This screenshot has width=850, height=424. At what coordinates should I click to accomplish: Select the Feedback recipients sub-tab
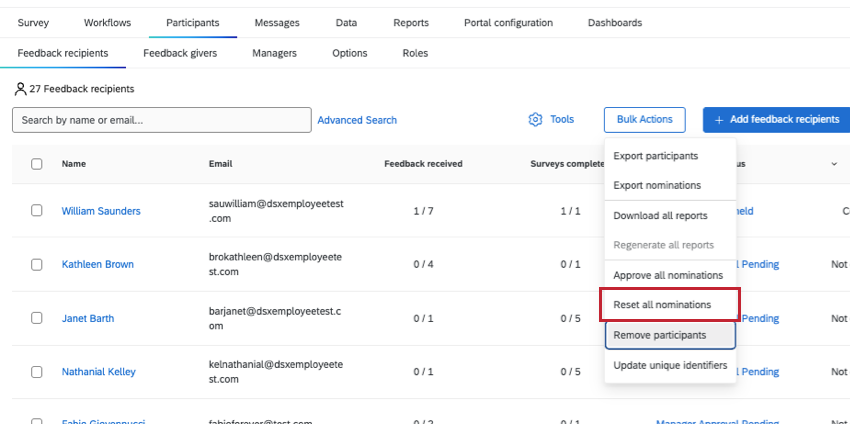pos(63,53)
